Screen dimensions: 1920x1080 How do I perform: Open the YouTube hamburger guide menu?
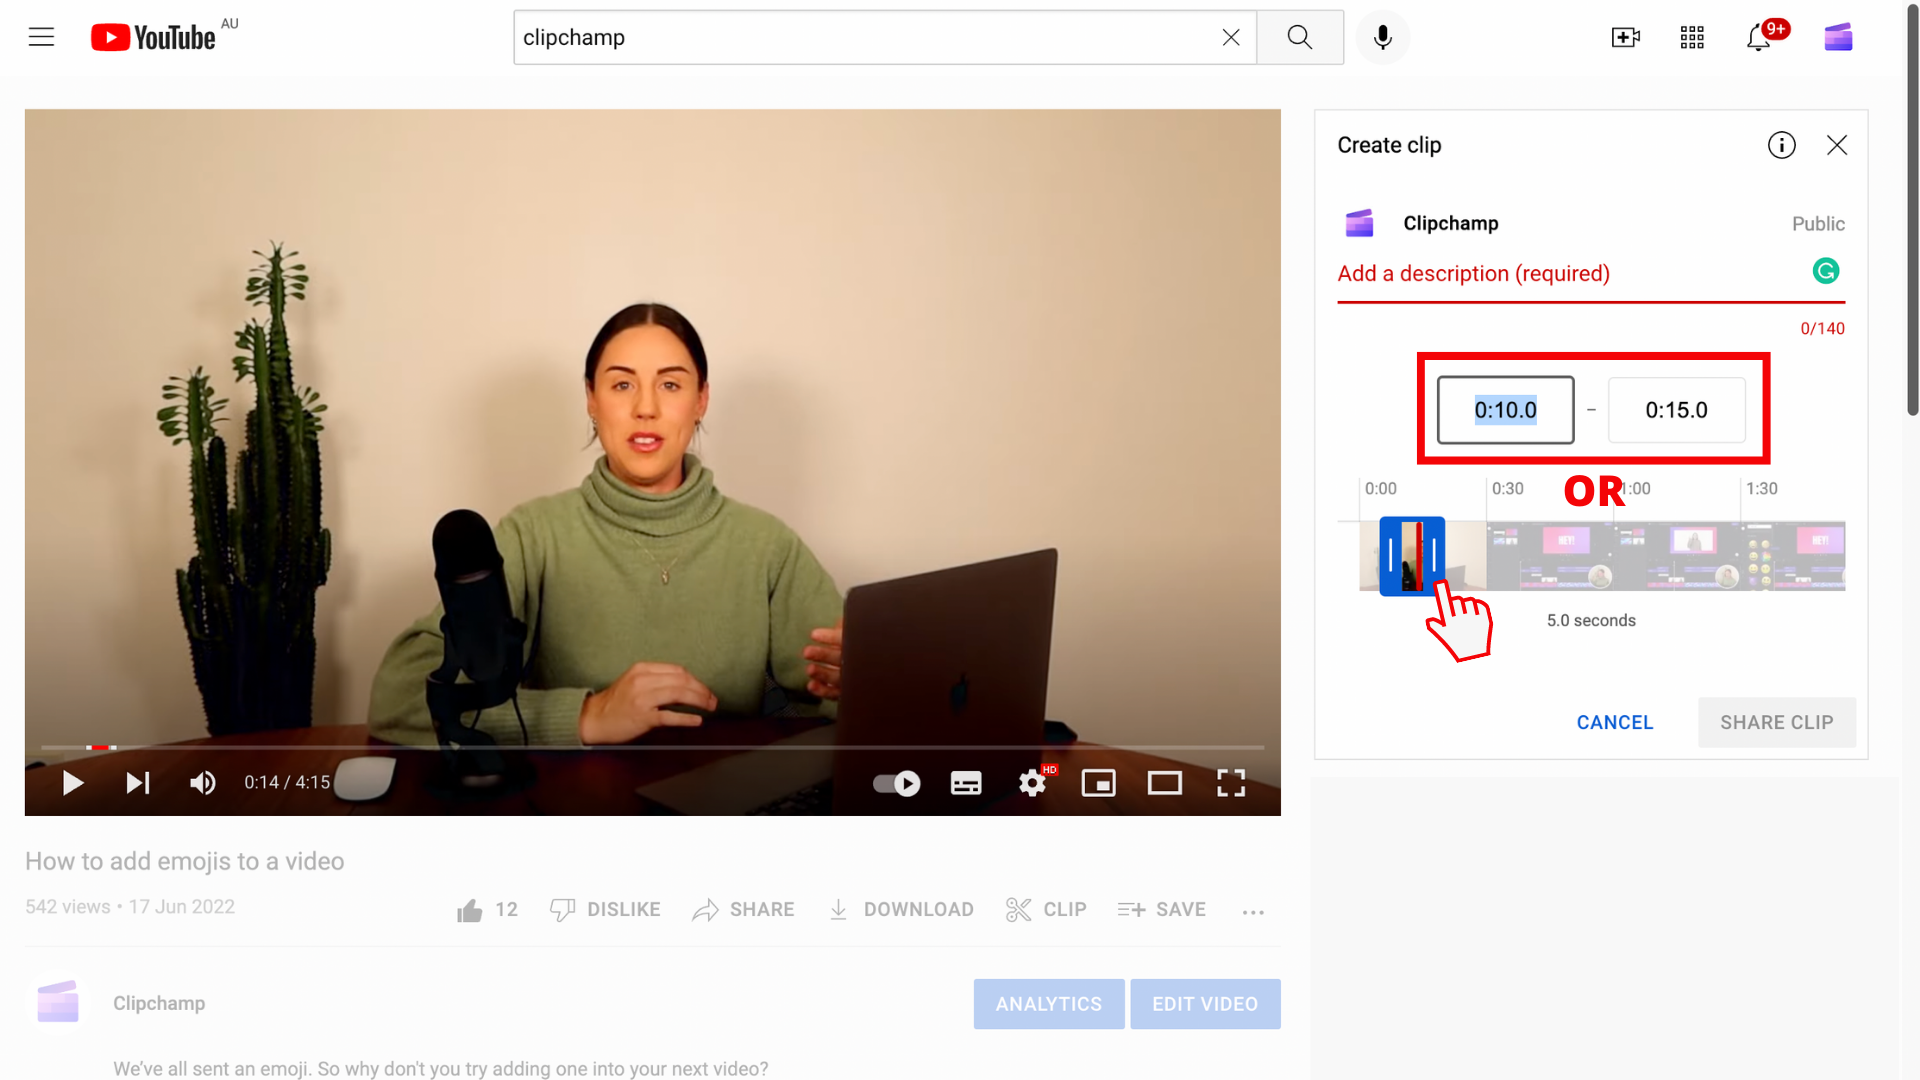click(41, 38)
